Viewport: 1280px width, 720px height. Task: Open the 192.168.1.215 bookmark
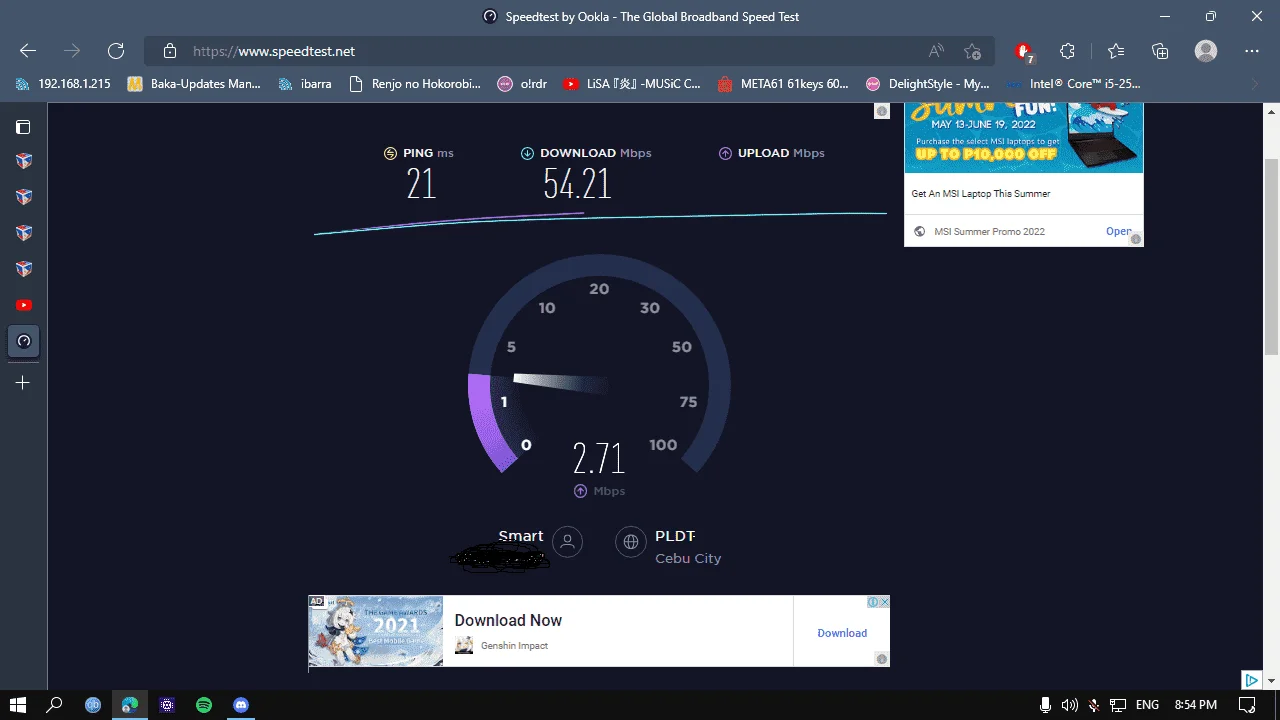pos(63,84)
